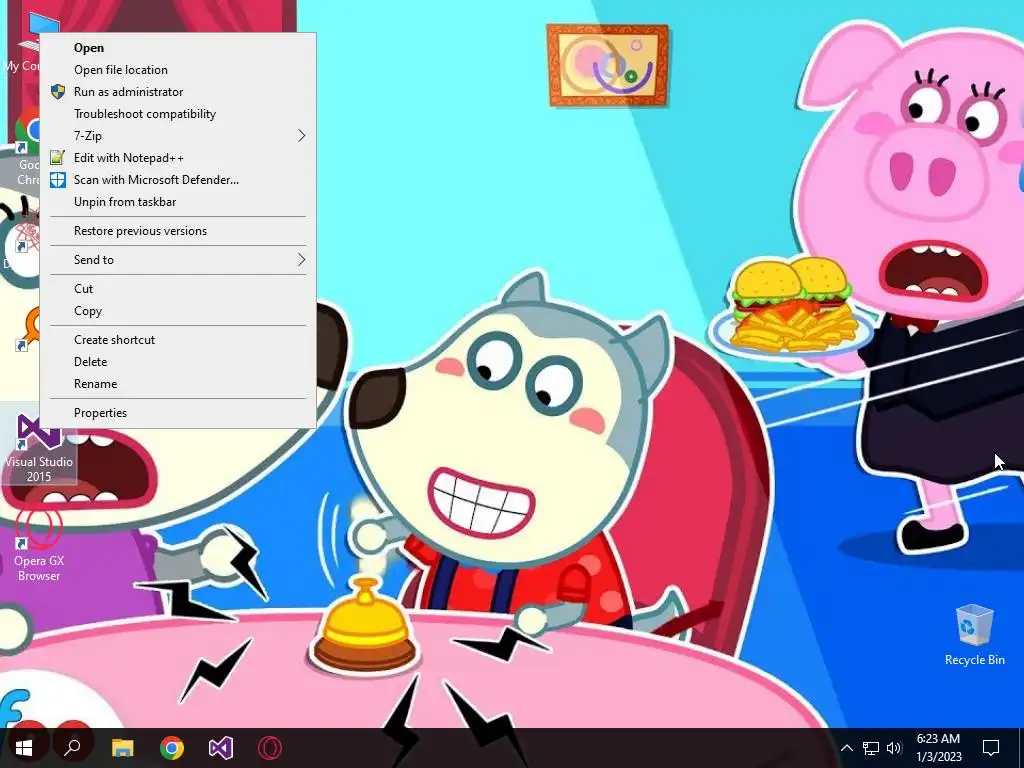Open Properties from the context menu
This screenshot has width=1024, height=768.
178,413
